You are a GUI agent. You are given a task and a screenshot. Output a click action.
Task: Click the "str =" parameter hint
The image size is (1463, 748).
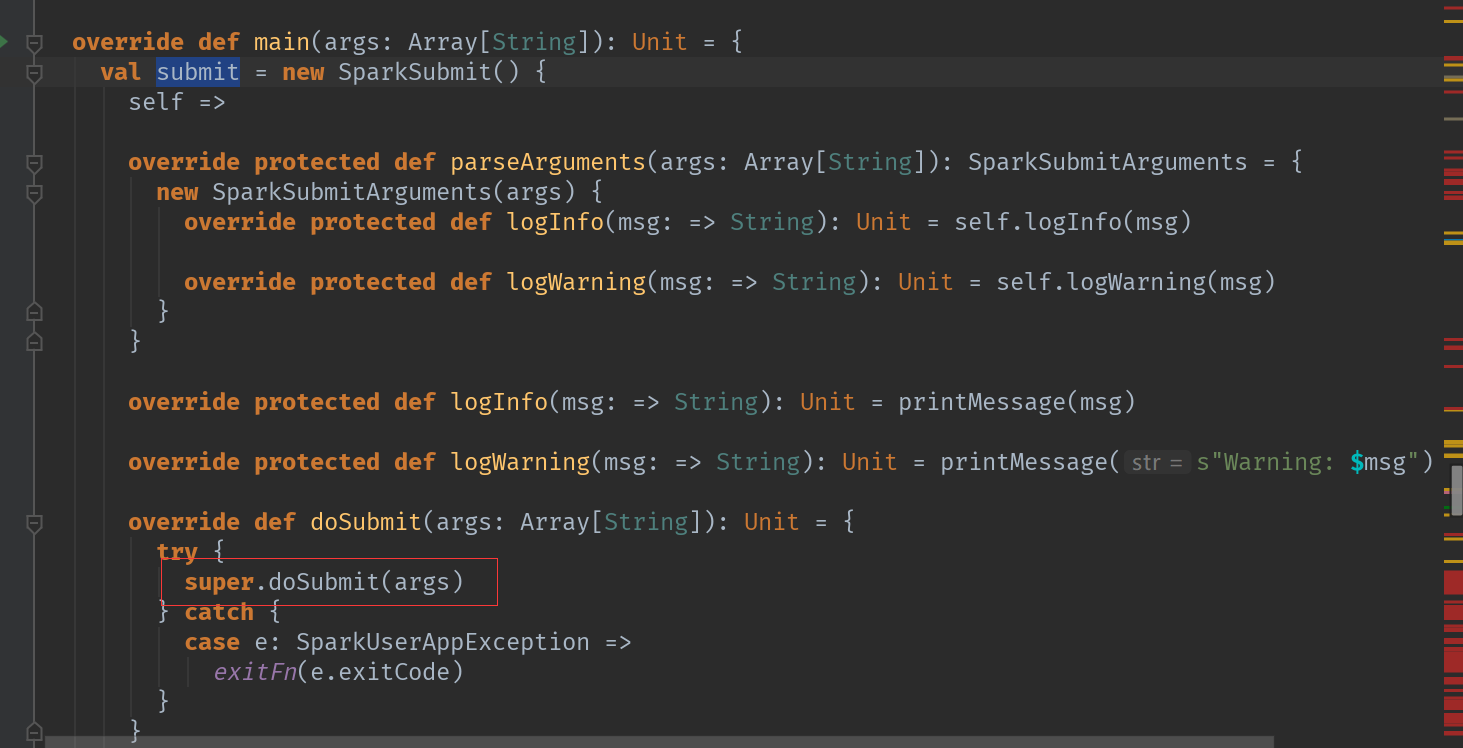[1158, 463]
